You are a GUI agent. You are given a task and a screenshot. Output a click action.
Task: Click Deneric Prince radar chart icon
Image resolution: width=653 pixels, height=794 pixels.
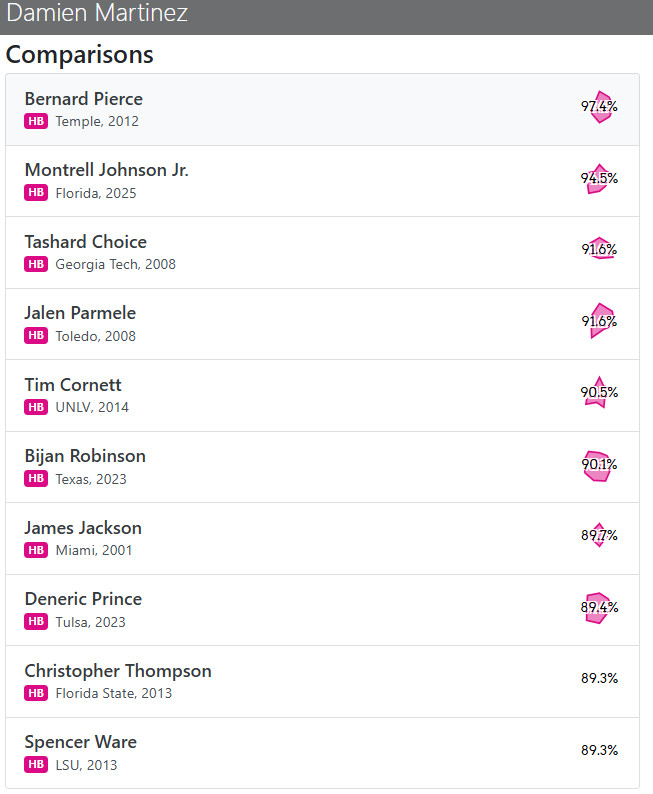coord(599,607)
